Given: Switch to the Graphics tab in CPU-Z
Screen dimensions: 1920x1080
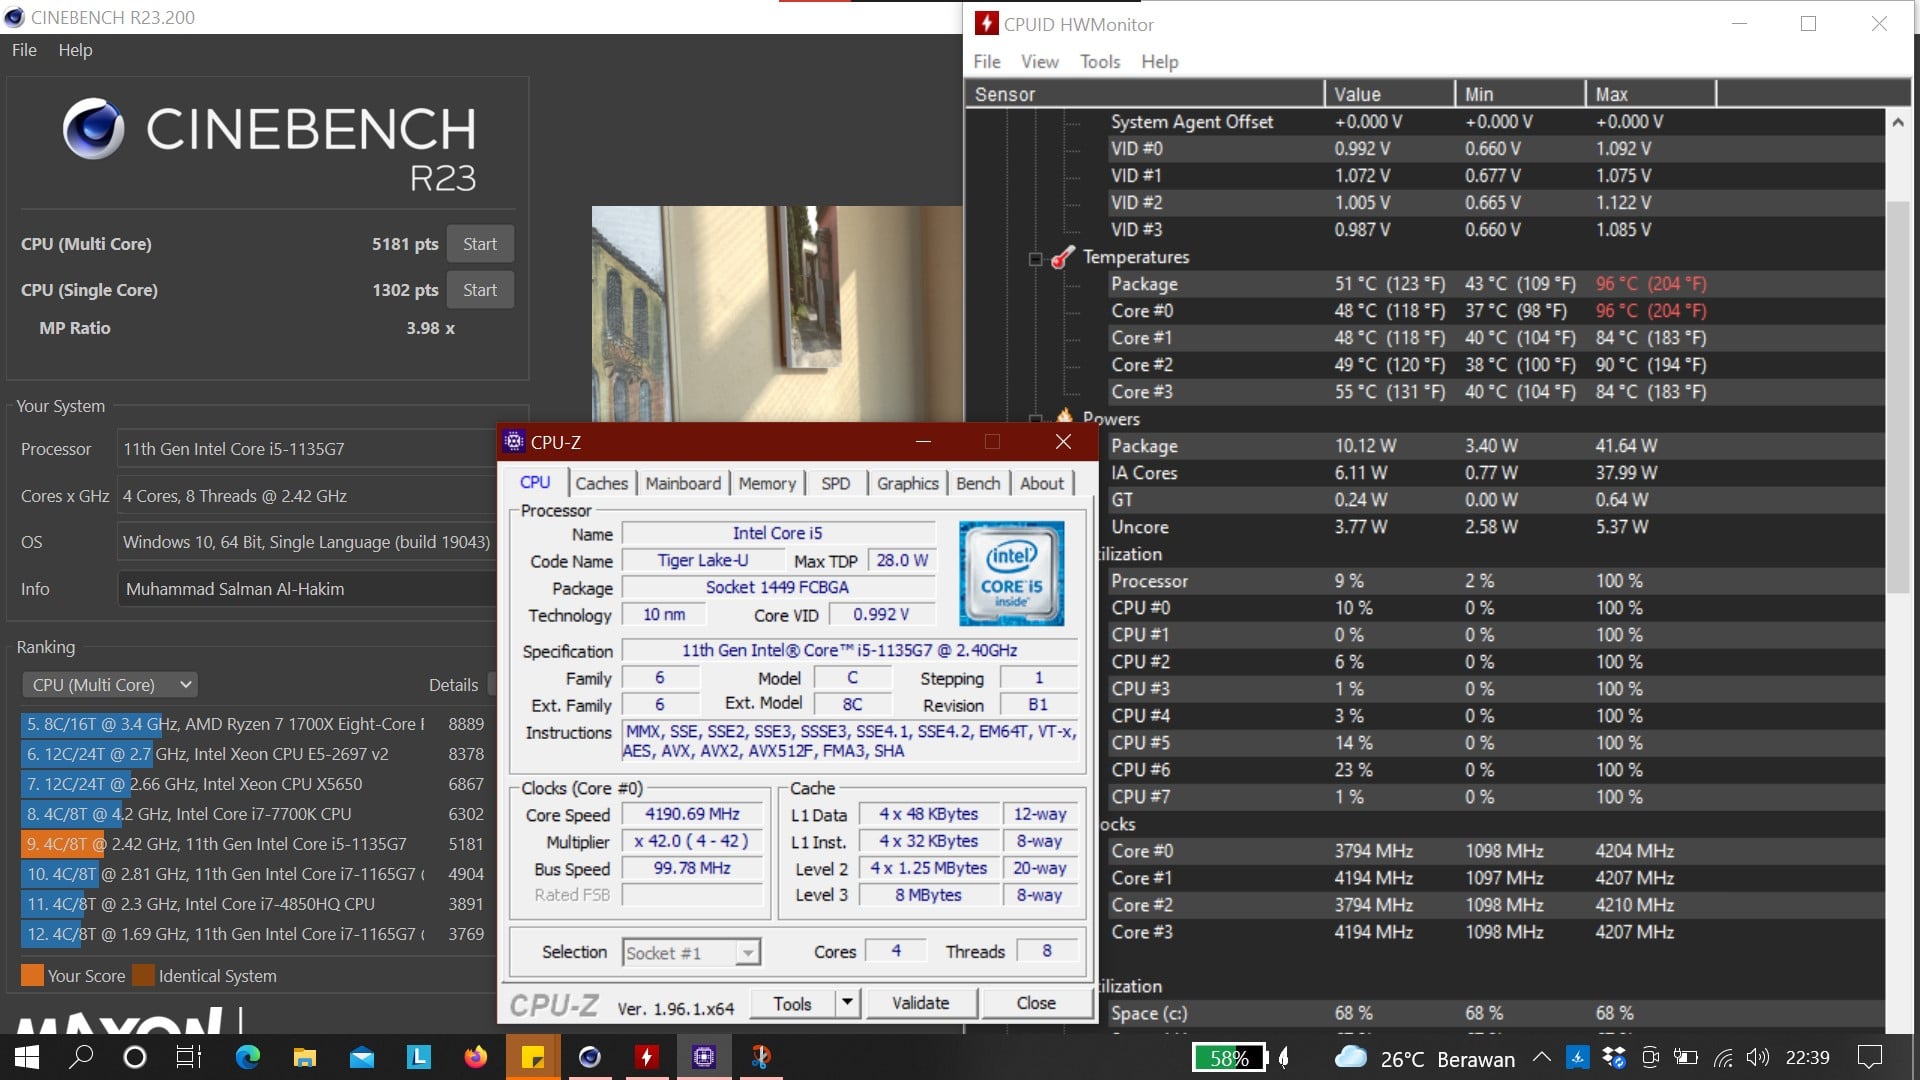Looking at the screenshot, I should pyautogui.click(x=907, y=483).
